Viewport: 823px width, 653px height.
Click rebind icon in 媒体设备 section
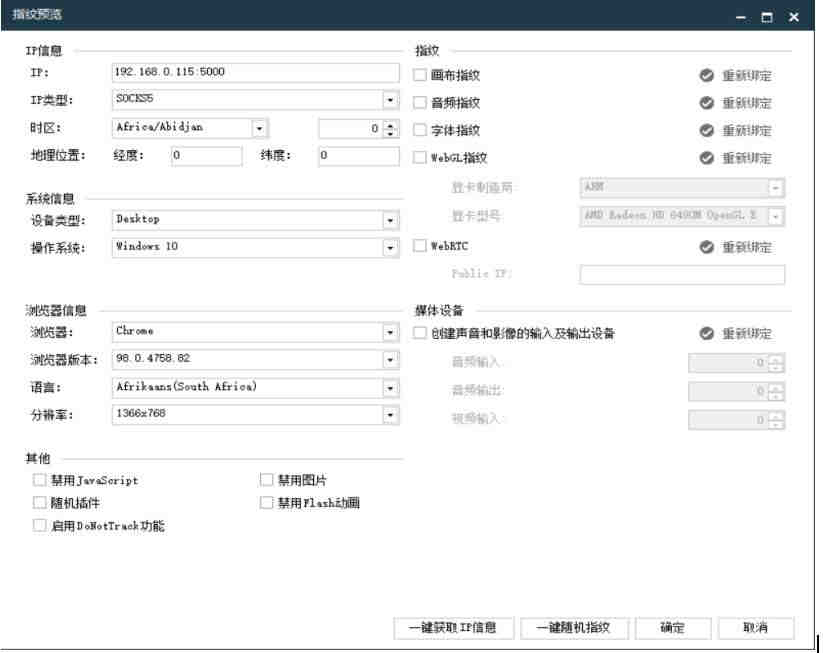(x=706, y=333)
